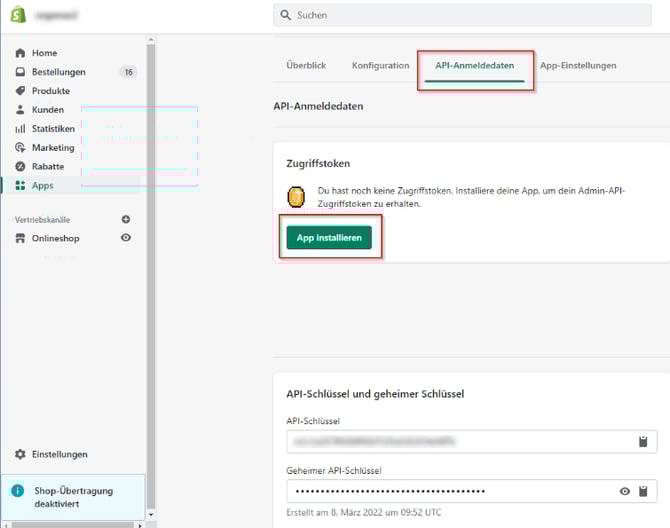Click 'API-Schlüssel und geheimer Schlüssel' heading
This screenshot has height=528, width=670.
tap(375, 393)
